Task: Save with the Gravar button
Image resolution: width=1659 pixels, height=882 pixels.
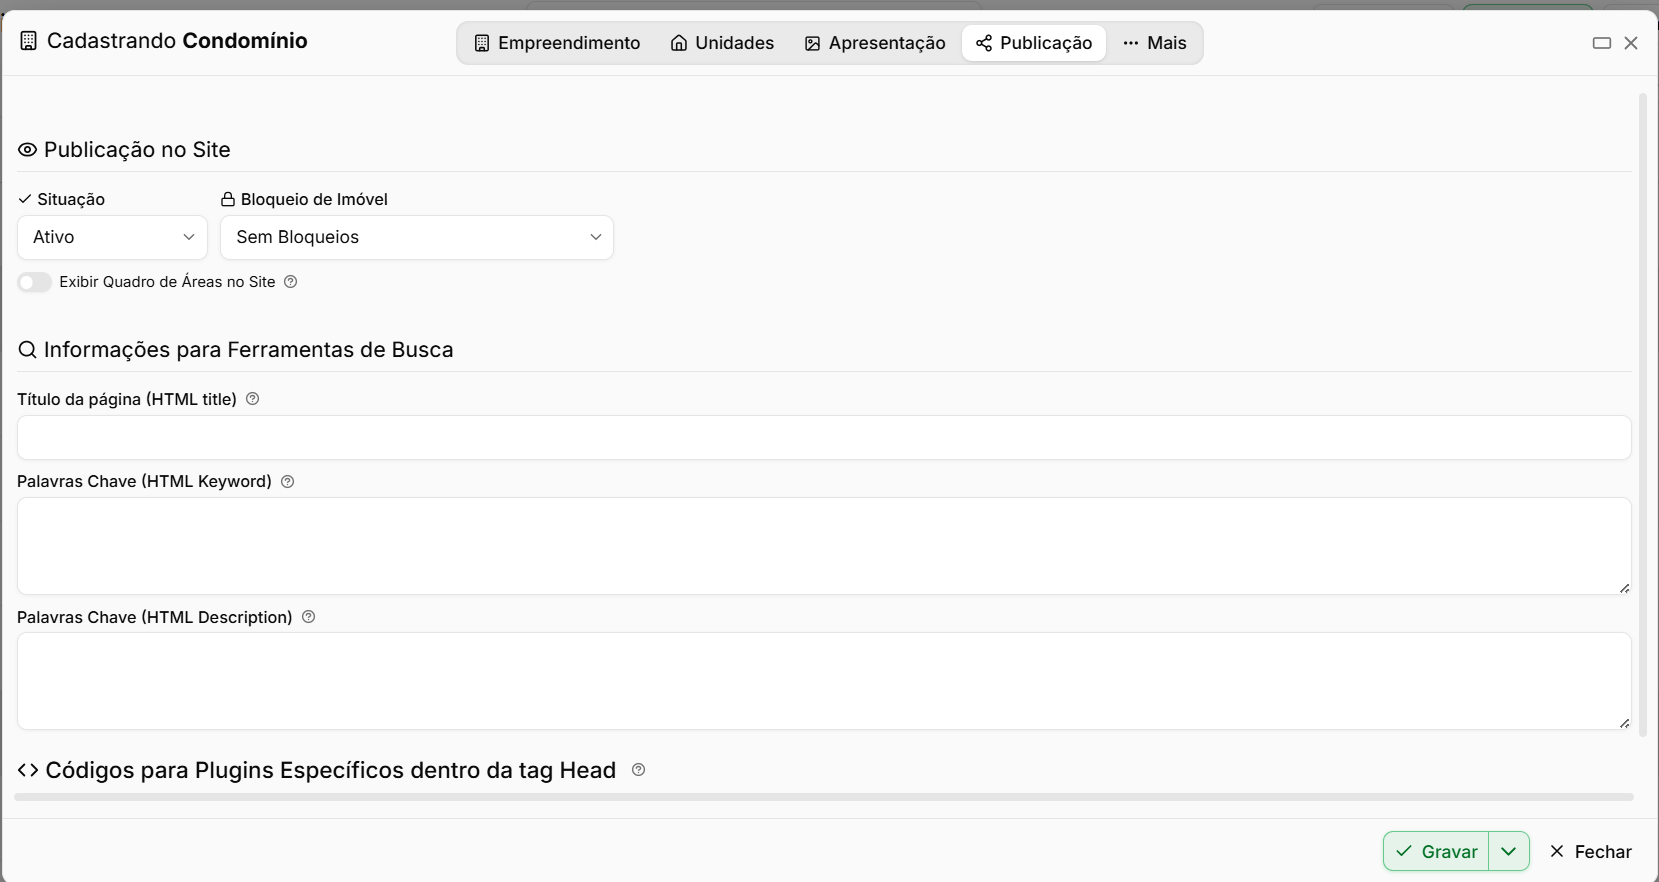Action: [x=1437, y=851]
